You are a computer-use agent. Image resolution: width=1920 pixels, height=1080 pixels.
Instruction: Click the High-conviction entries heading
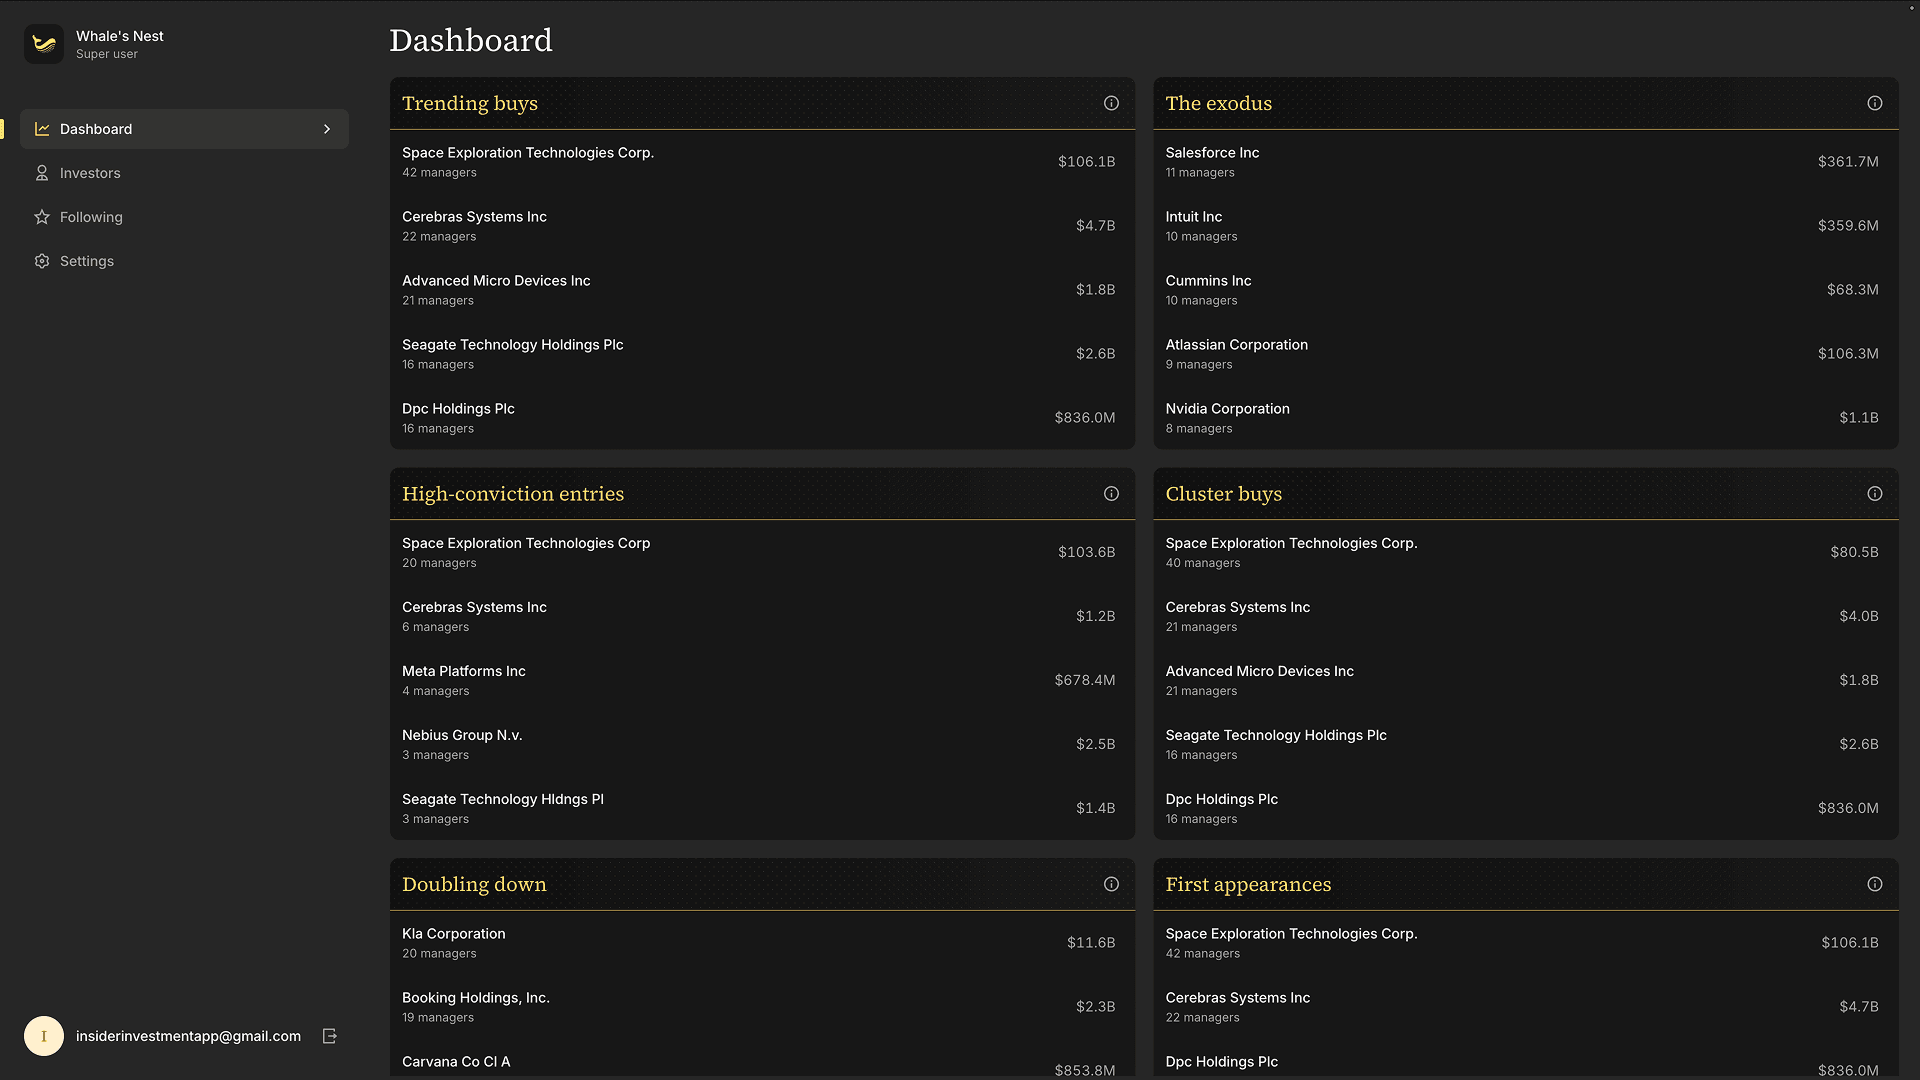coord(513,494)
